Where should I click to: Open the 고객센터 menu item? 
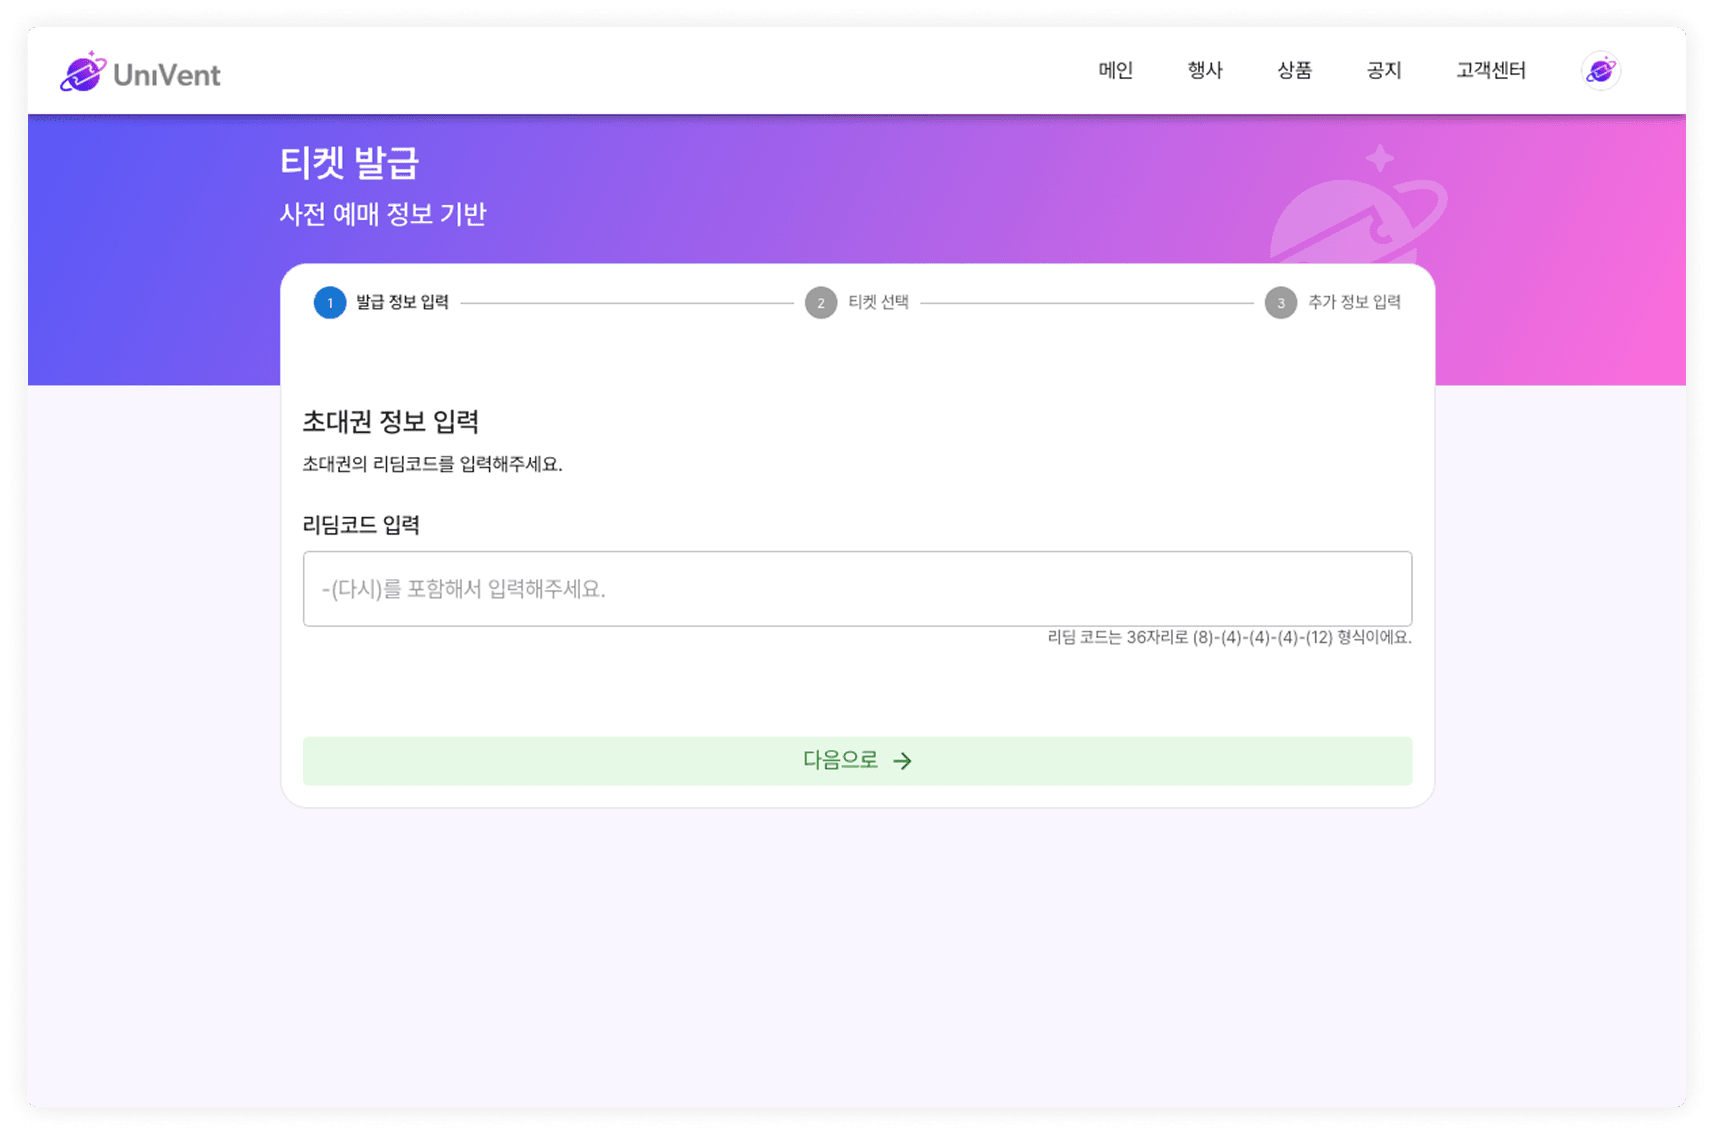[1490, 71]
